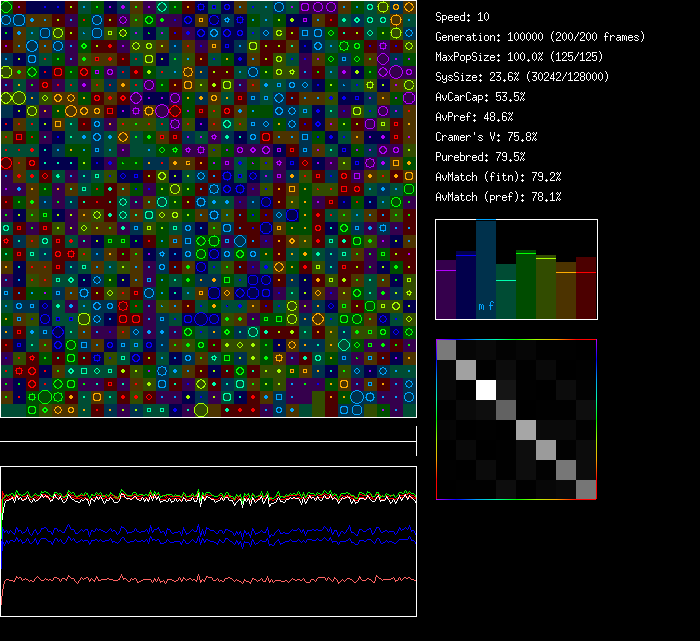This screenshot has height=641, width=700.
Task: Select the Purebred percentage label
Action: (480, 157)
